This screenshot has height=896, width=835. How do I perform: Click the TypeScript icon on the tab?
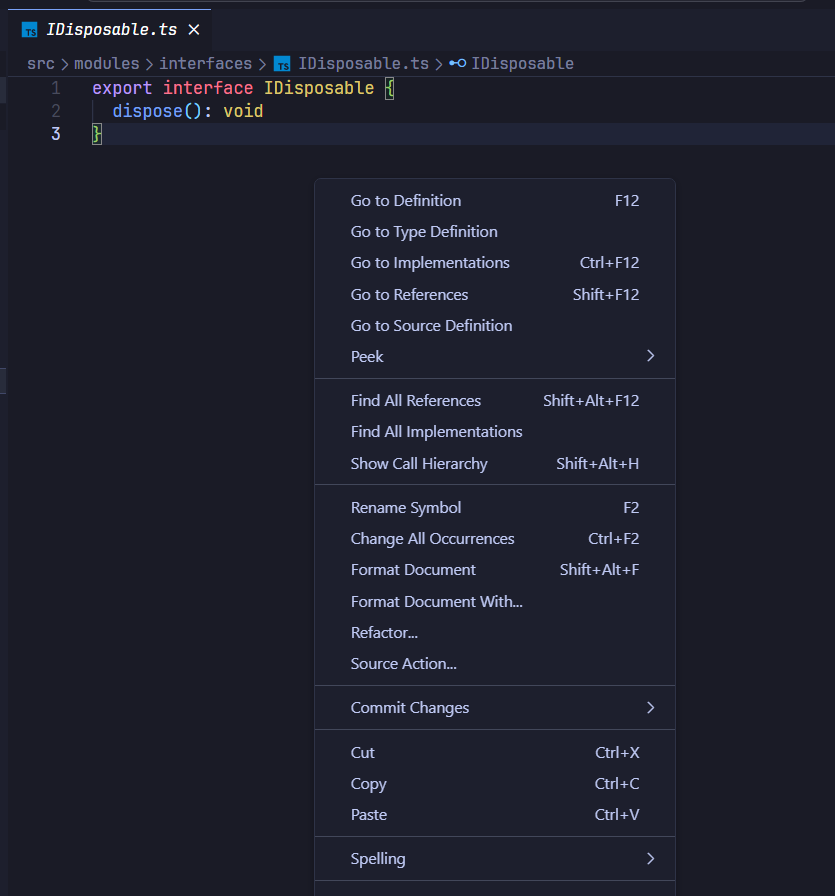(29, 30)
